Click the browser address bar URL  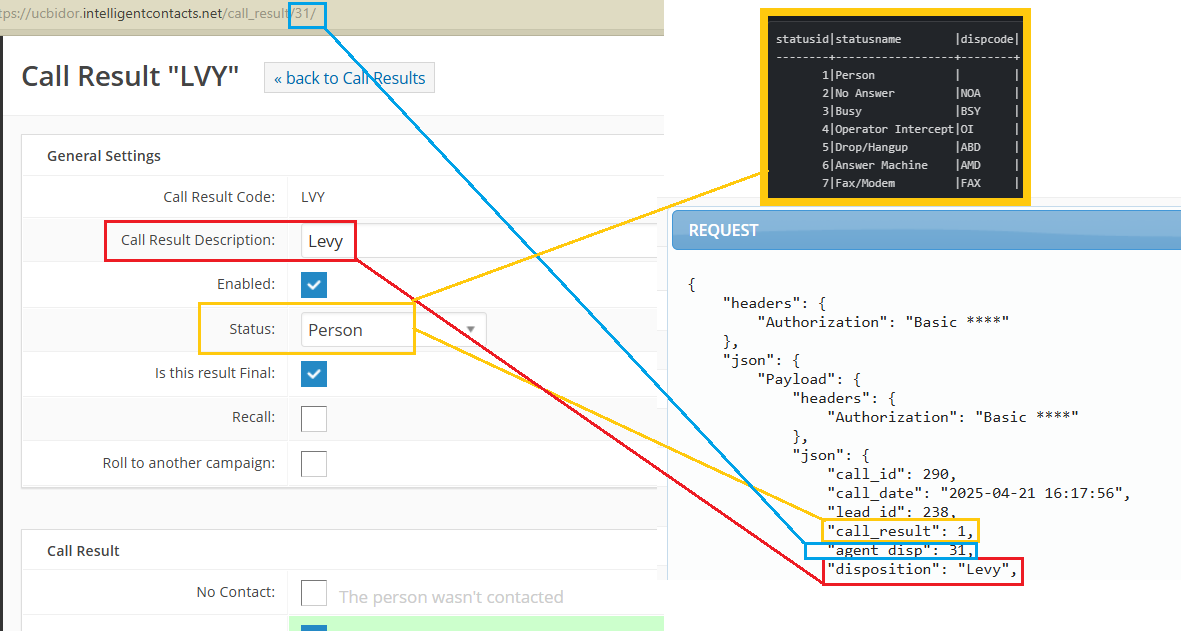[150, 15]
